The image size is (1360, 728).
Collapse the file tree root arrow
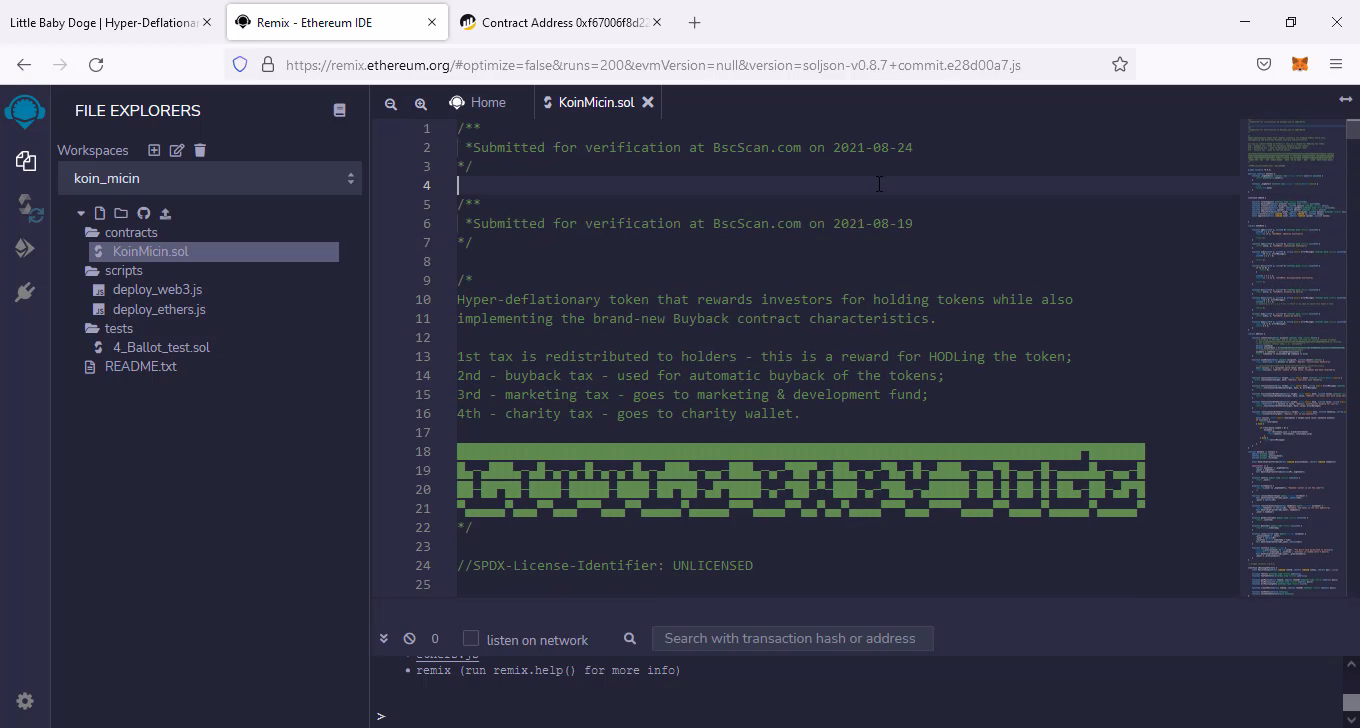tap(81, 213)
